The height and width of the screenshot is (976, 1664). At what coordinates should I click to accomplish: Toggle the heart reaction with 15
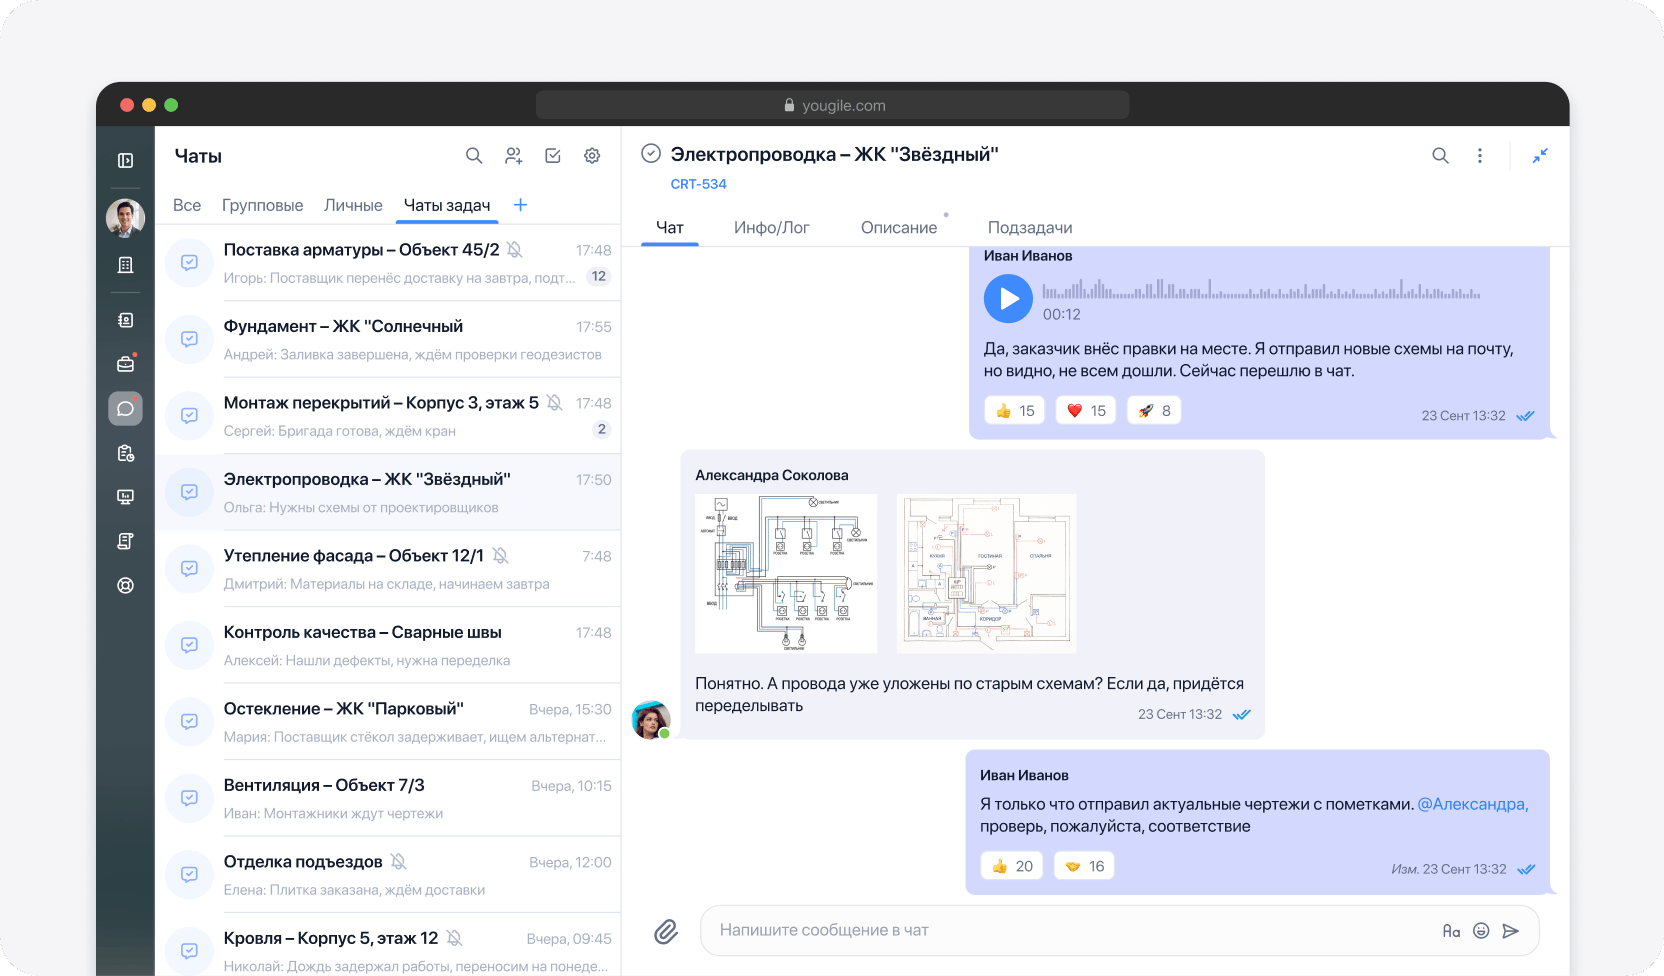(1085, 411)
